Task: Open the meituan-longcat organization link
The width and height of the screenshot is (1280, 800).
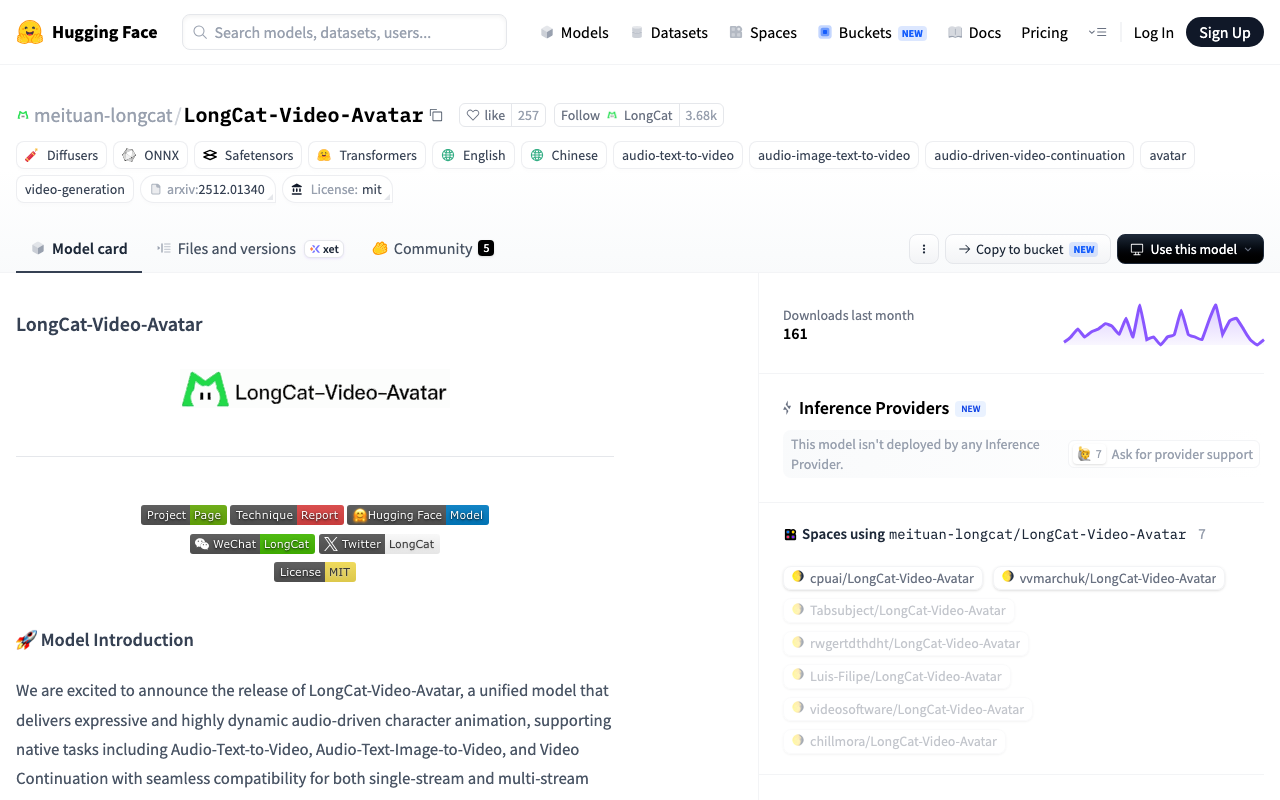Action: pyautogui.click(x=103, y=115)
